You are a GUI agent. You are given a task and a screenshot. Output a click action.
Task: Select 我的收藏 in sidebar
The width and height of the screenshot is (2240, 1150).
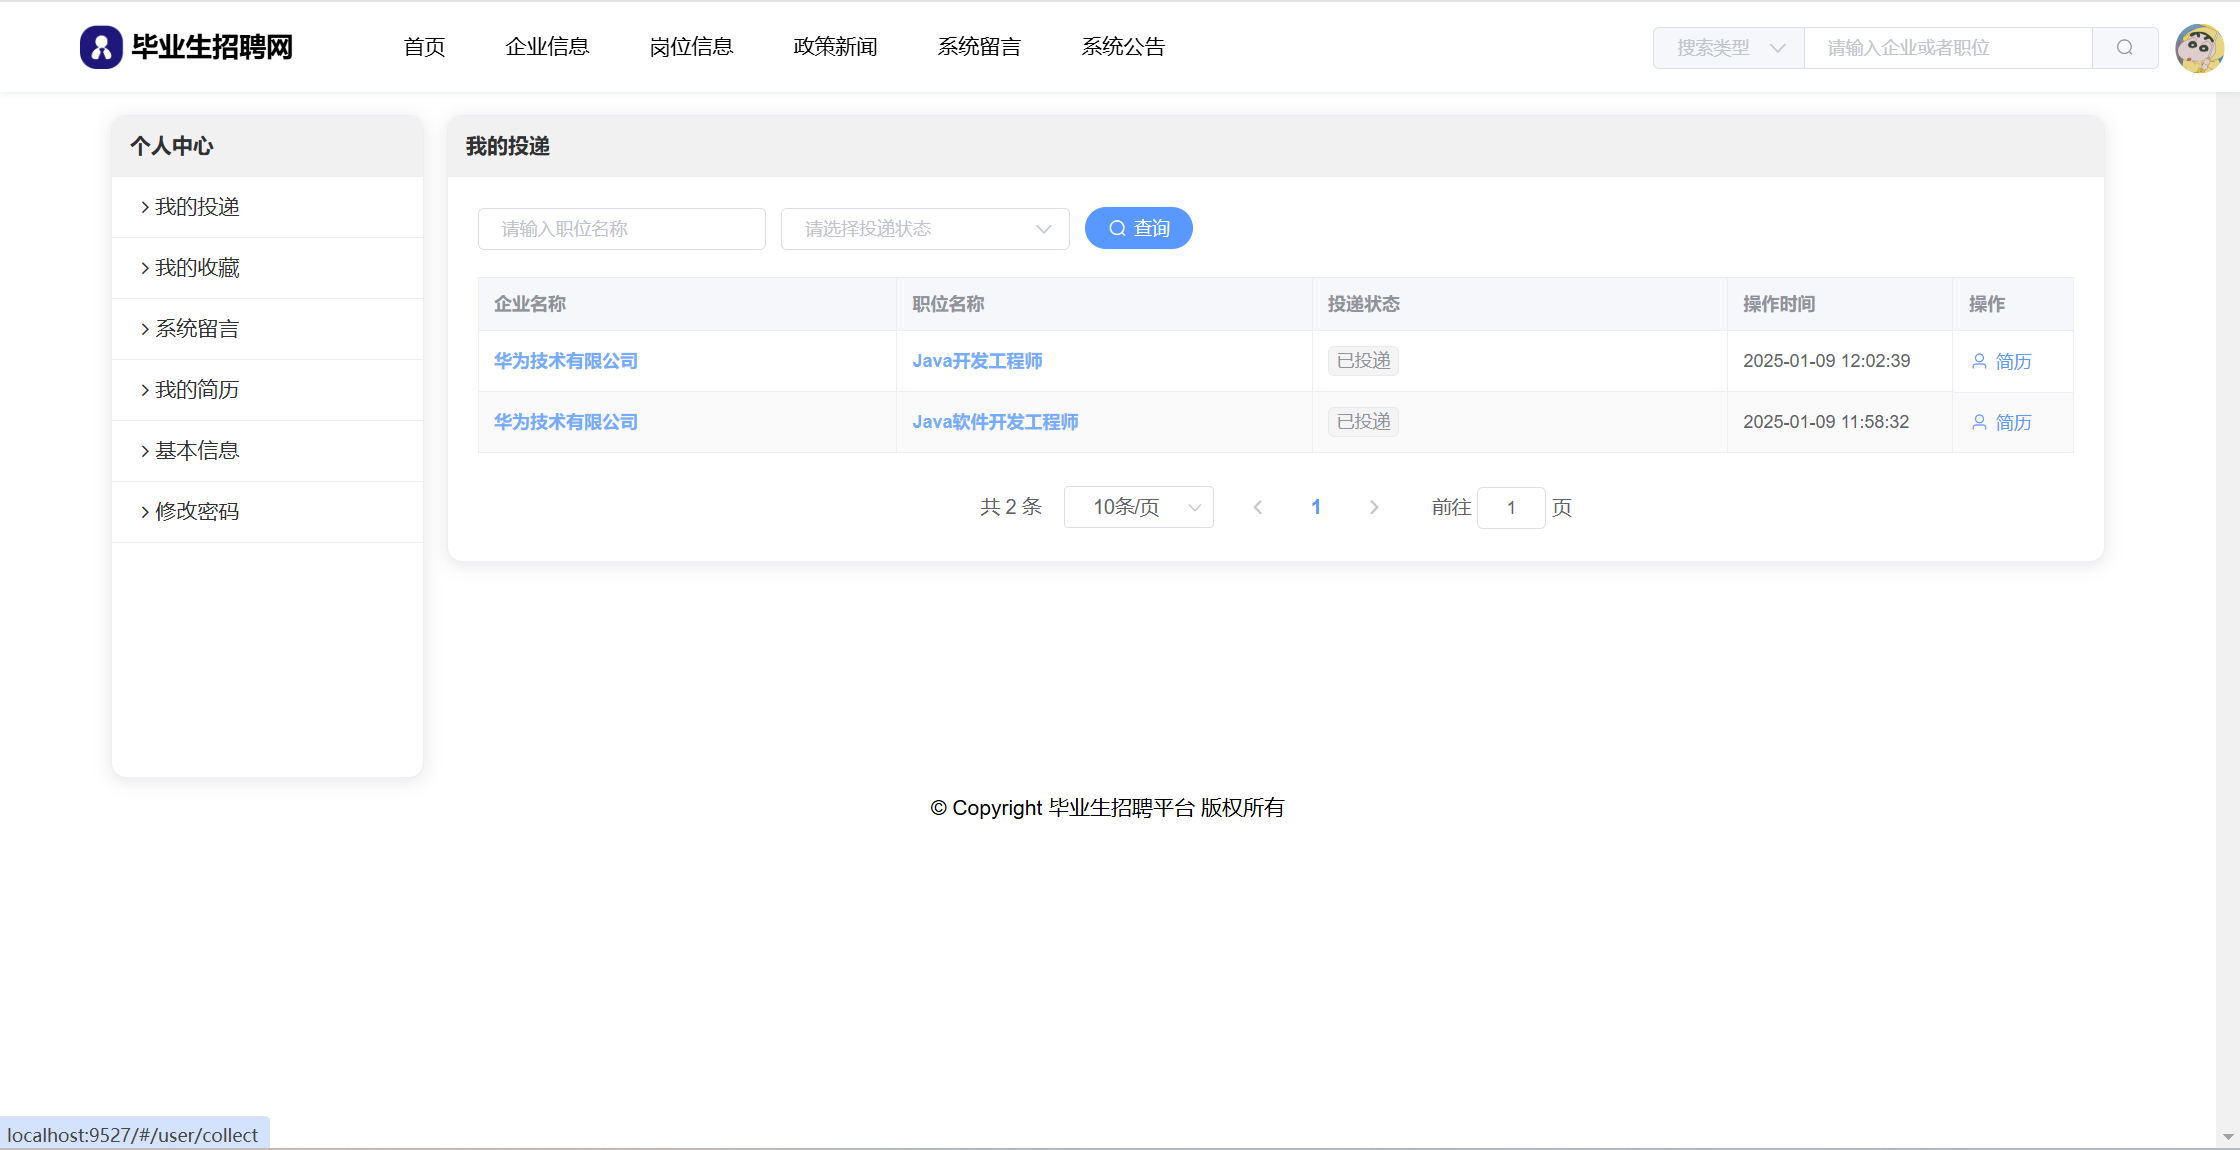[x=197, y=268]
